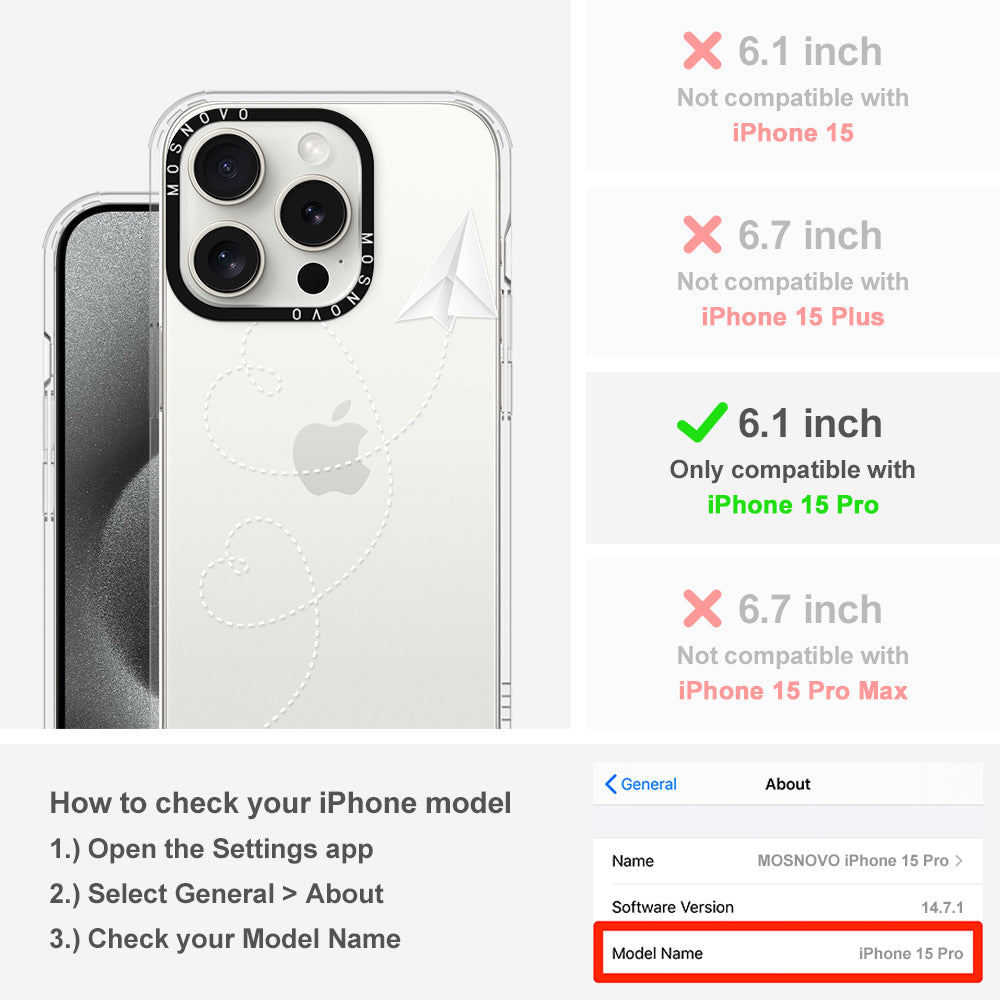The height and width of the screenshot is (1000, 1000).
Task: Click the iPhone 15 Plus label
Action: [793, 317]
